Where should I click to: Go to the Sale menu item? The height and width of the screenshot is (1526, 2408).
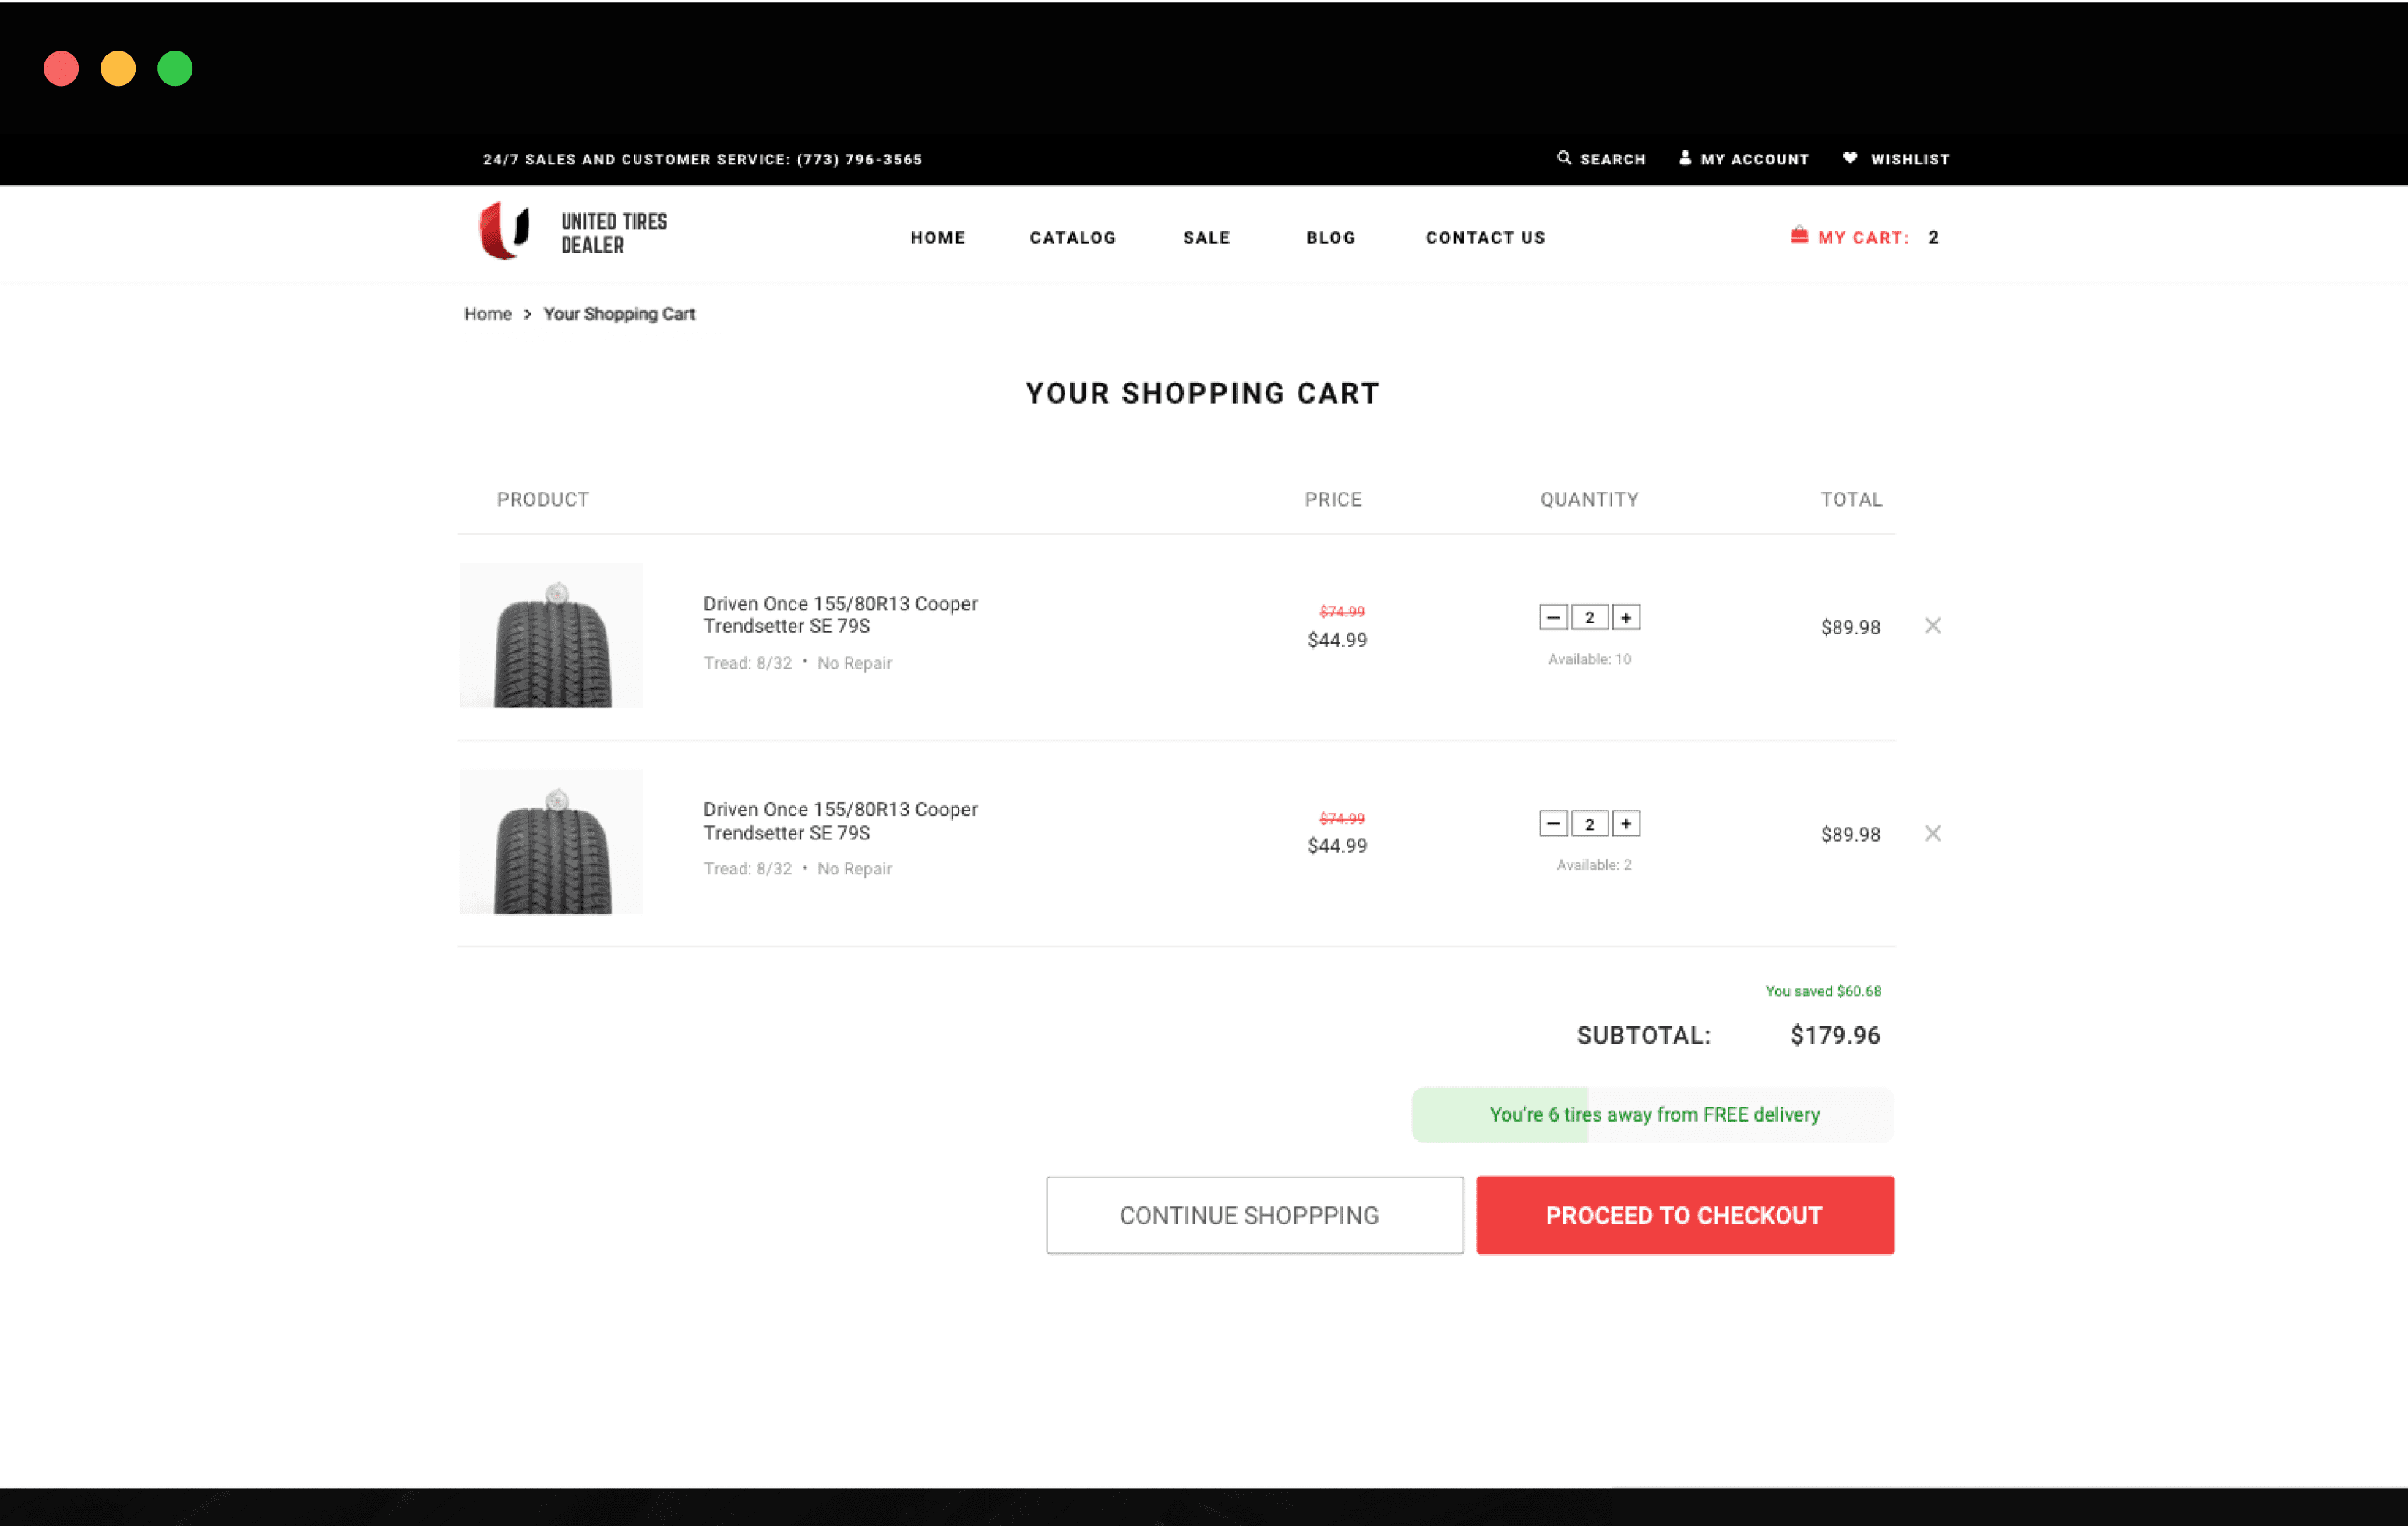(x=1206, y=238)
